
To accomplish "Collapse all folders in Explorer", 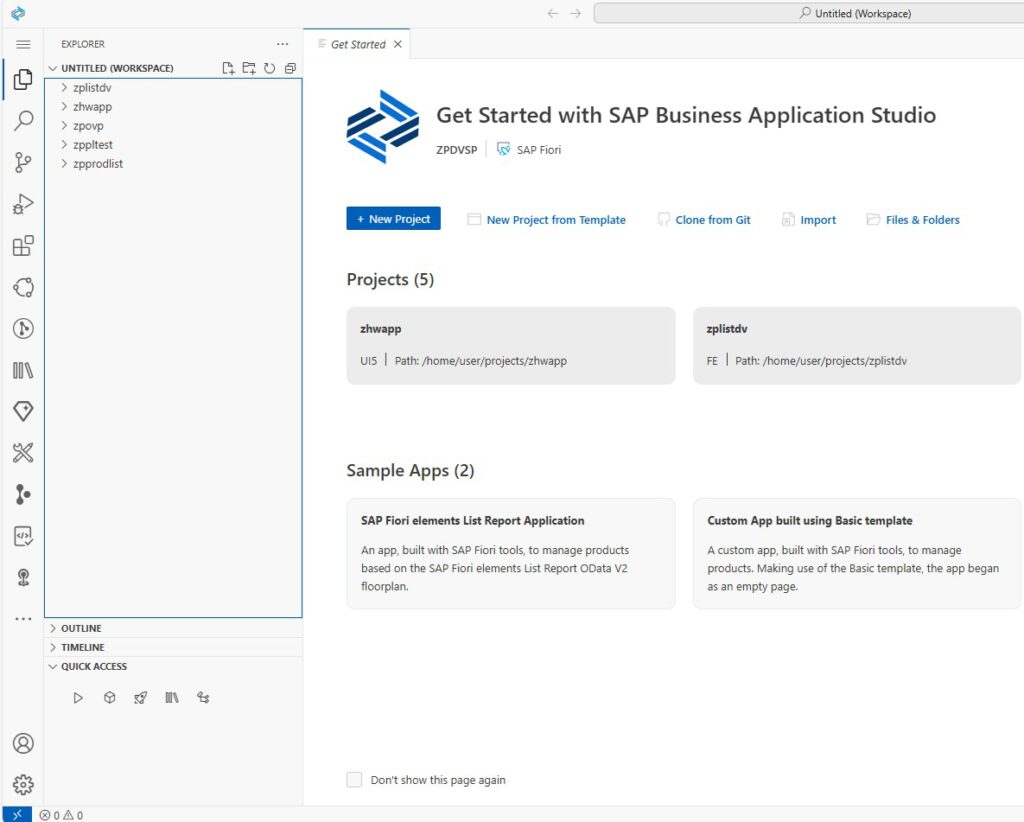I will click(x=290, y=68).
